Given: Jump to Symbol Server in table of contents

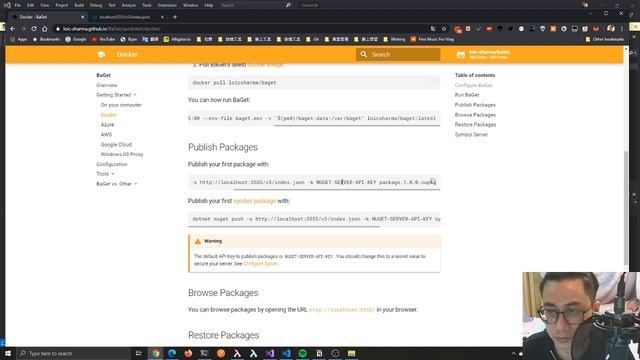Looking at the screenshot, I should coord(471,134).
